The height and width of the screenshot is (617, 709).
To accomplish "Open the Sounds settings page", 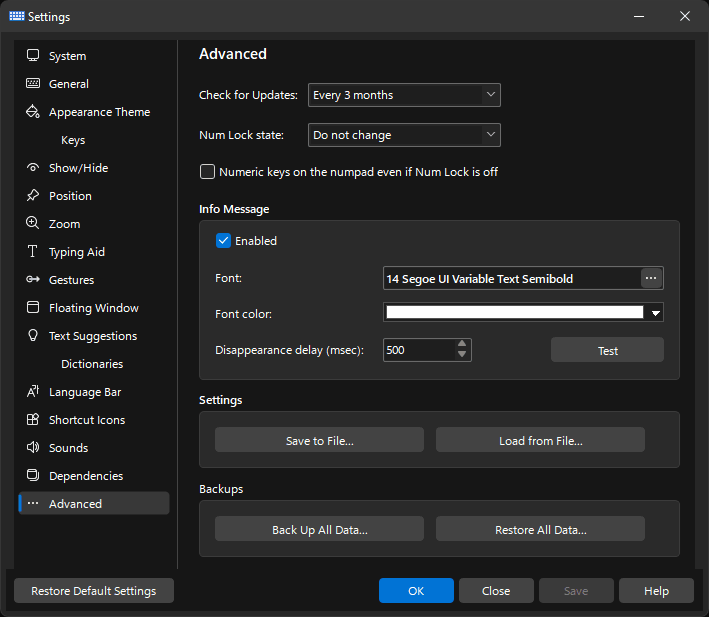I will click(94, 447).
